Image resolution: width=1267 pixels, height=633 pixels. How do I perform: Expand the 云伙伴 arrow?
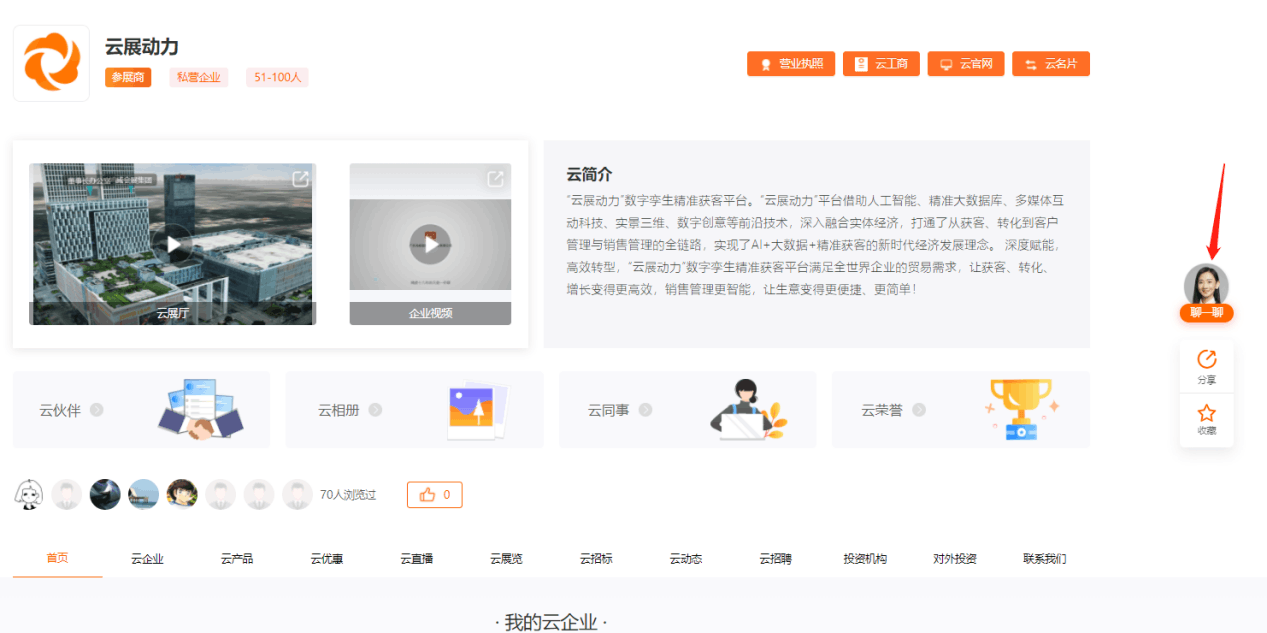pyautogui.click(x=96, y=410)
